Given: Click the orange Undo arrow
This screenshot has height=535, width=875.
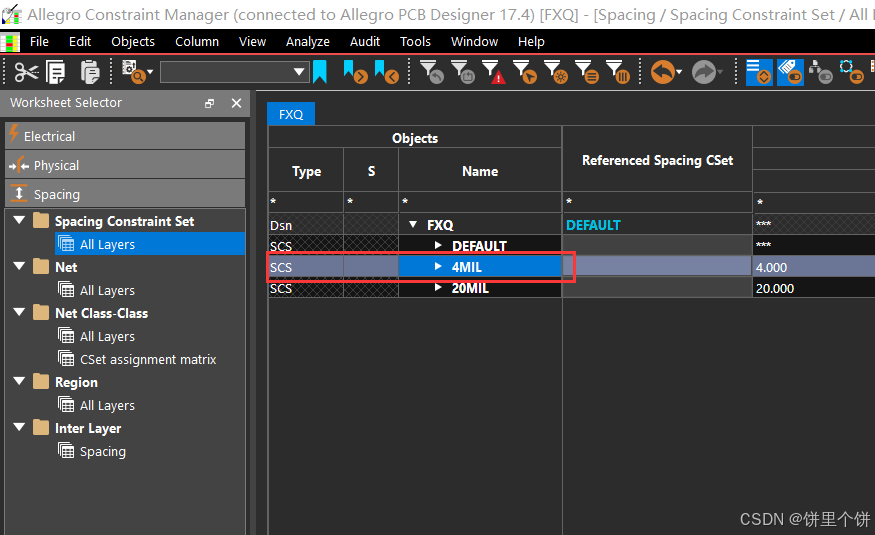Looking at the screenshot, I should pos(662,72).
